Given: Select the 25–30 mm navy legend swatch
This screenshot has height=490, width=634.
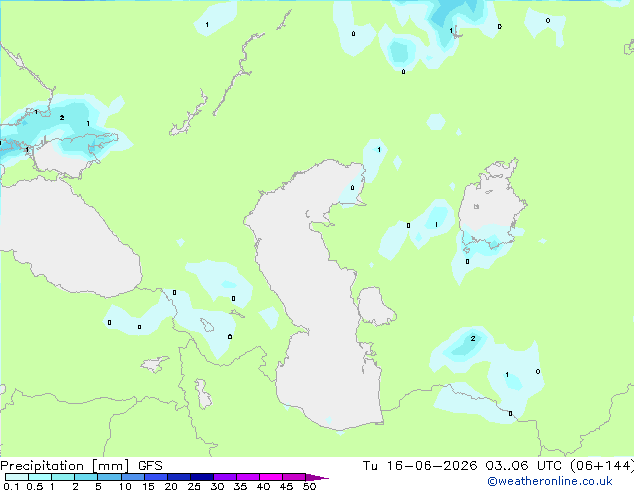Looking at the screenshot, I should coord(201,477).
